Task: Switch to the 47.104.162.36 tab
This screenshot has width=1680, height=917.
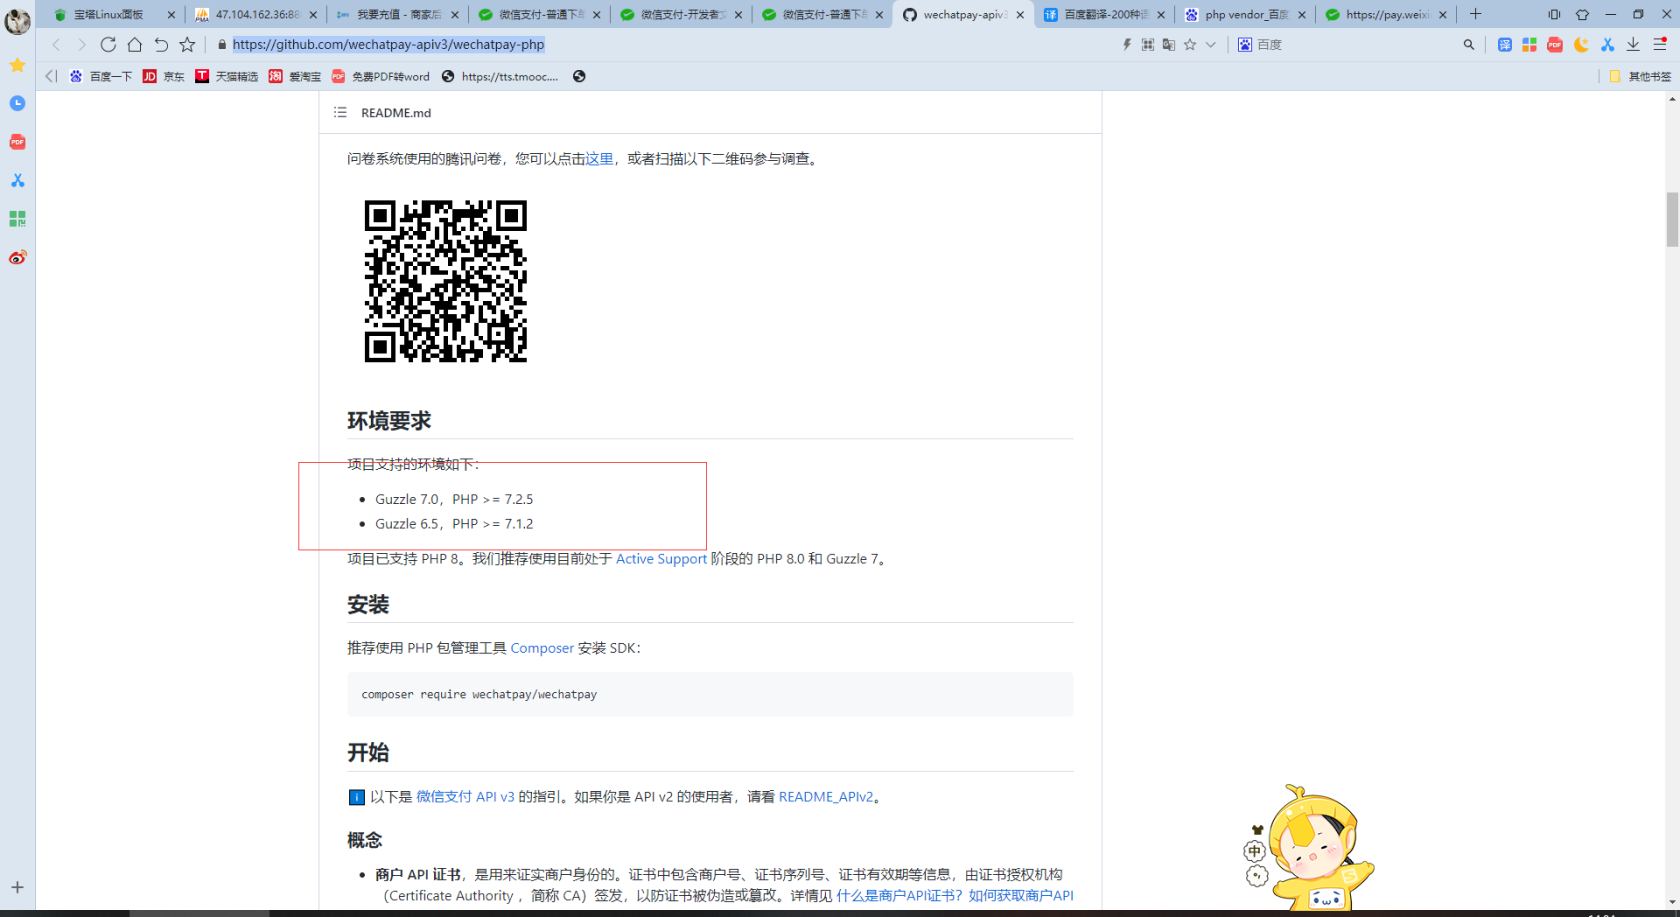Action: (257, 14)
